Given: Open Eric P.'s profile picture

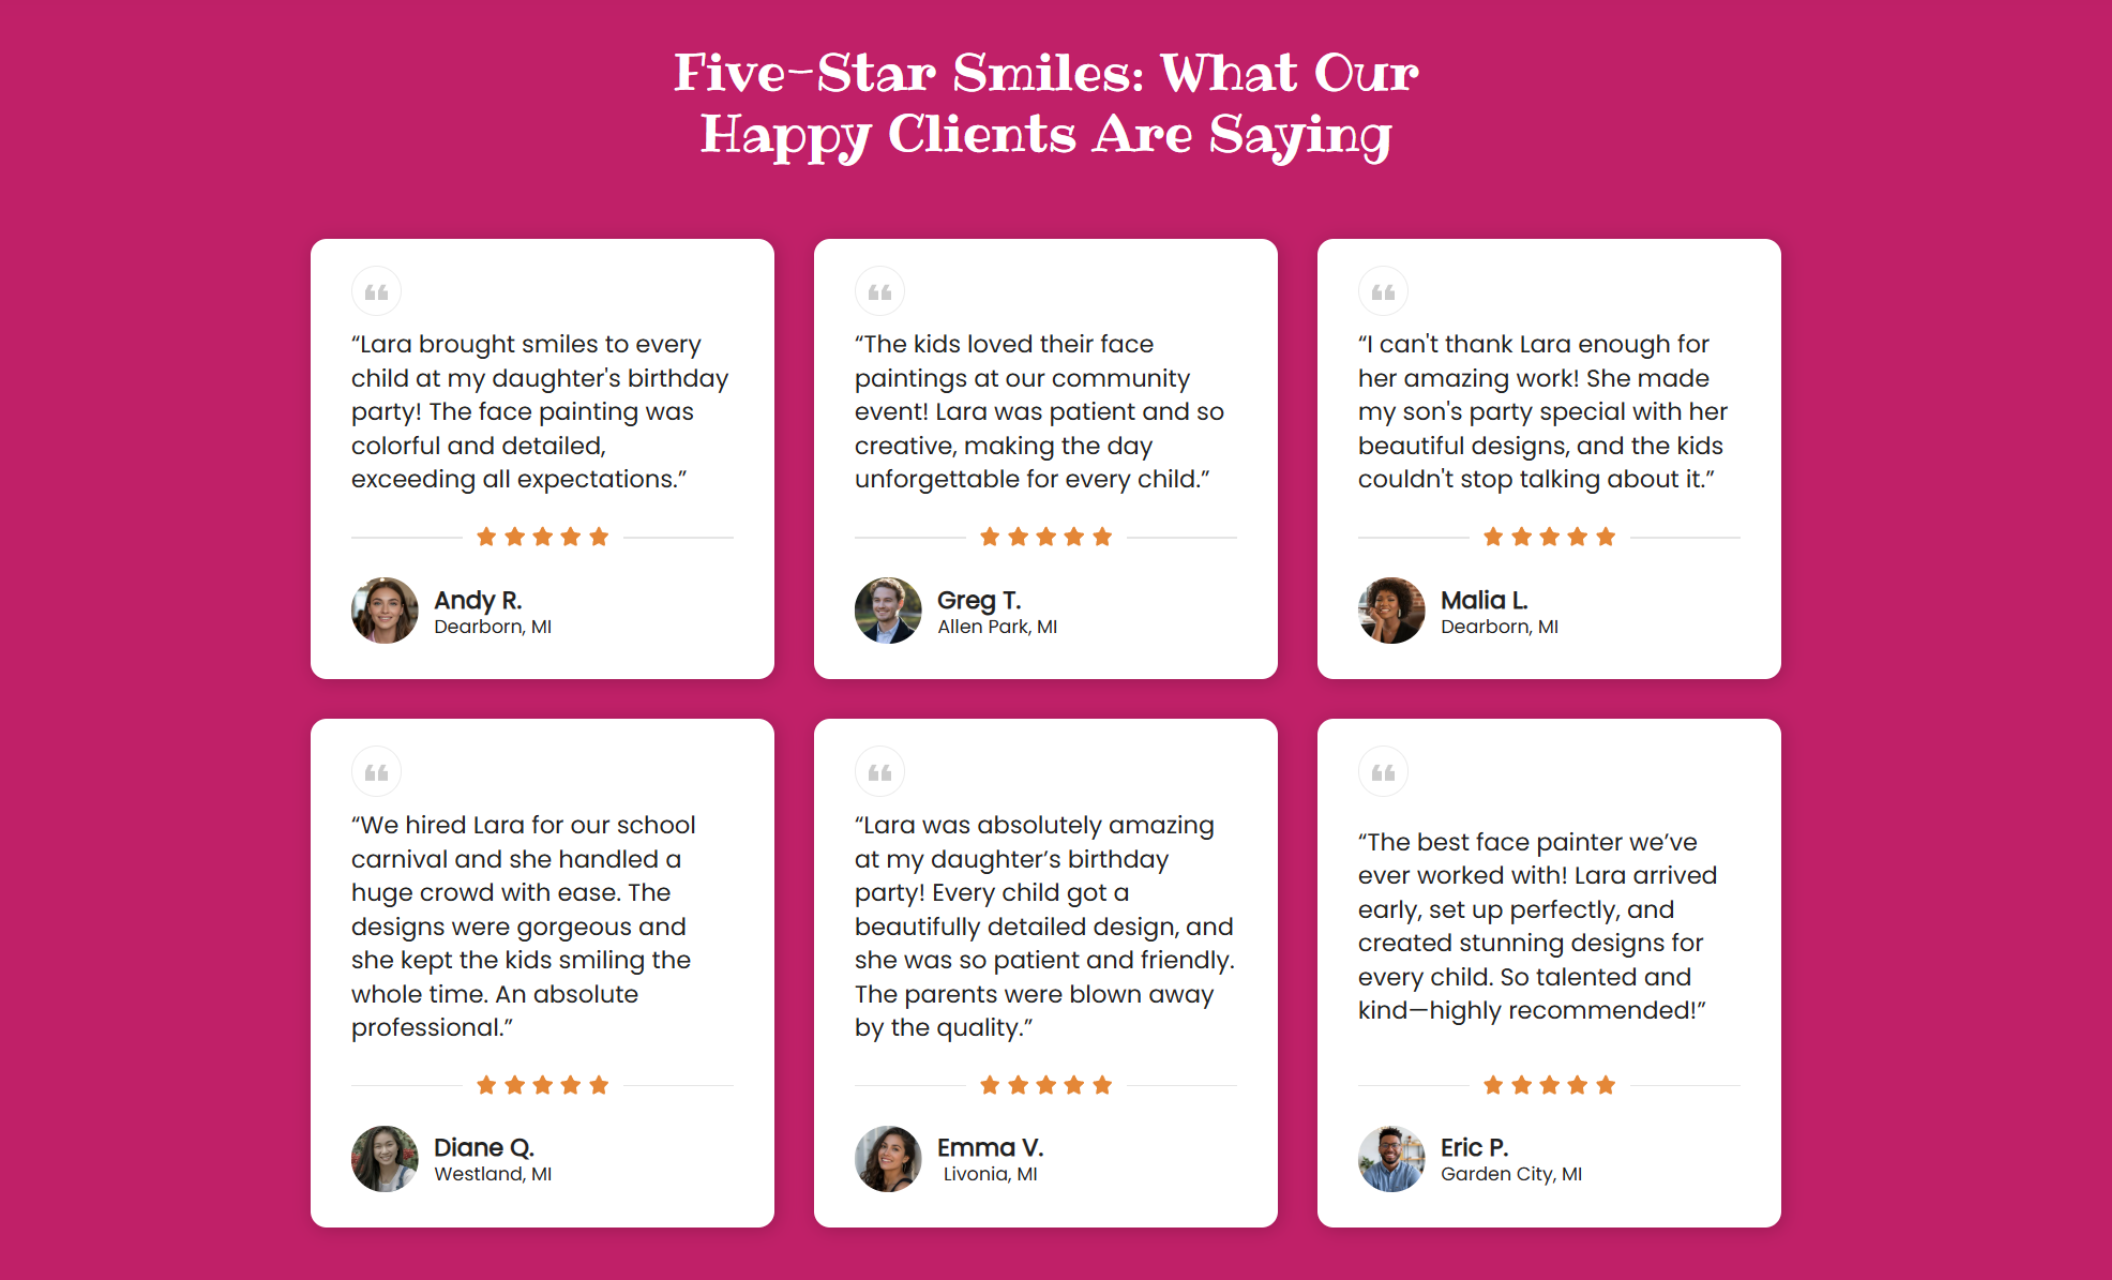Looking at the screenshot, I should click(1391, 1158).
